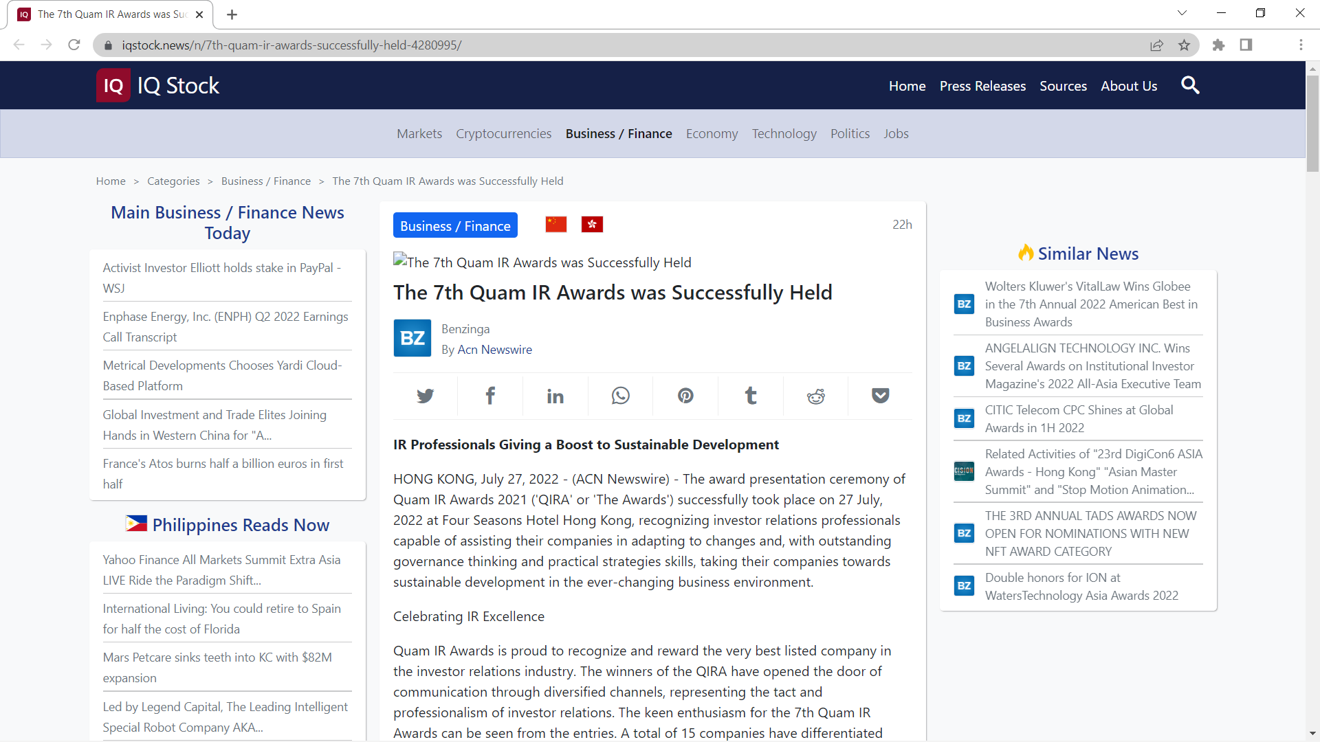Switch to Technology category
Viewport: 1320px width, 742px height.
(x=784, y=133)
